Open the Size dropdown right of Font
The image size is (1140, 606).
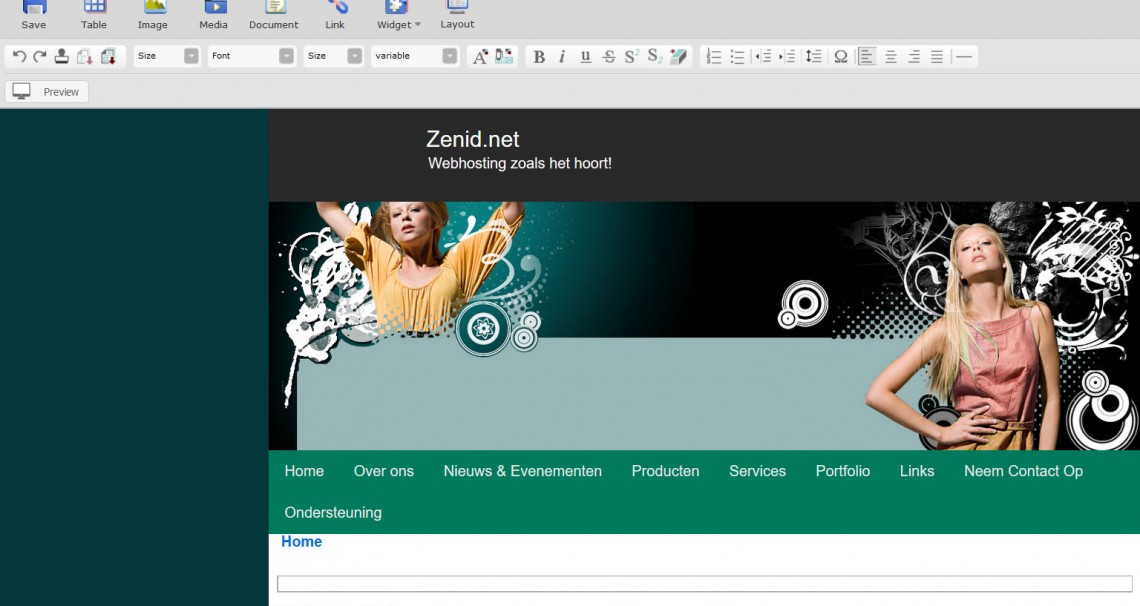[334, 56]
